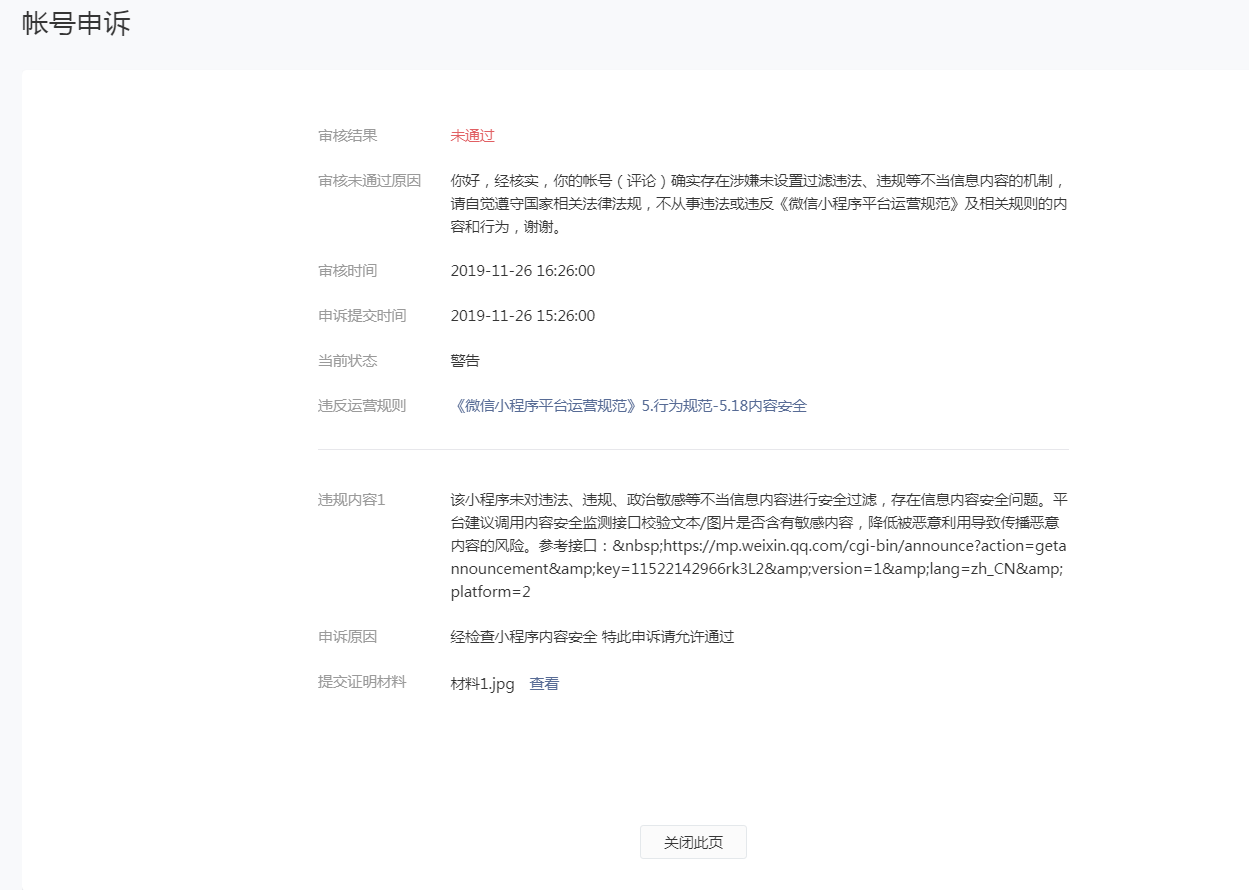Click the 申诉原因 label
Image resolution: width=1249 pixels, height=890 pixels.
pos(348,637)
